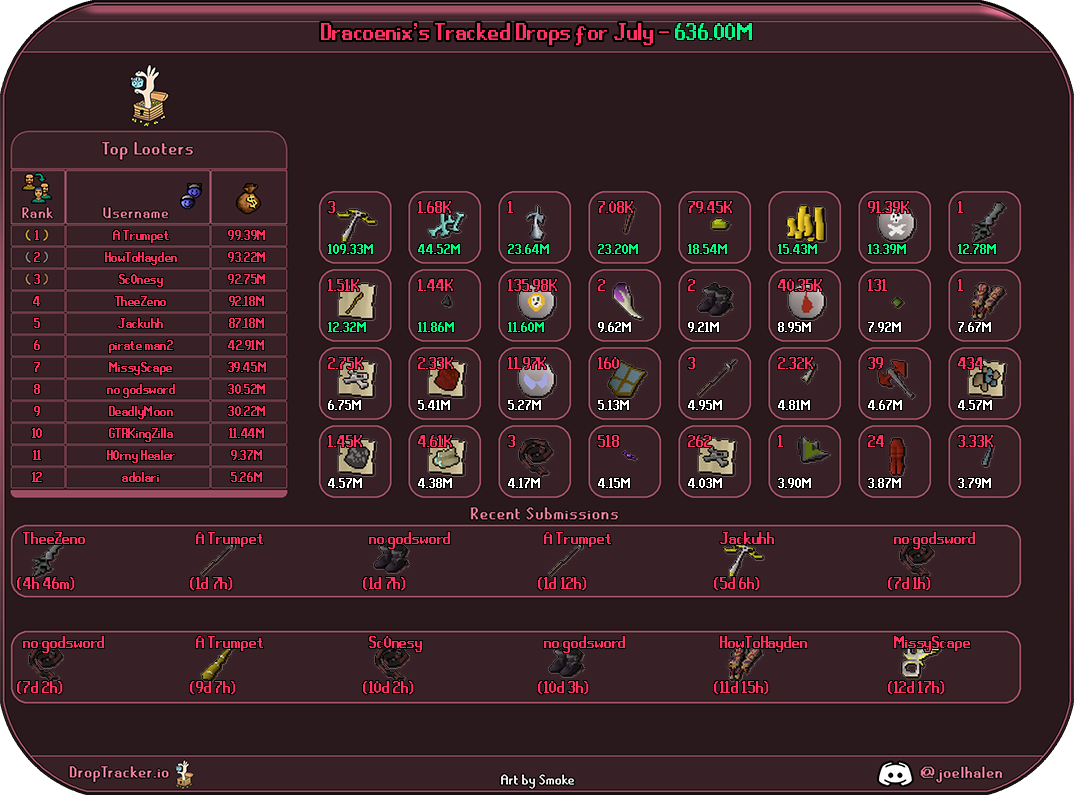Screen dimensions: 1074x795
Task: Click the 39.45M loot value for rank 7
Action: (247, 368)
